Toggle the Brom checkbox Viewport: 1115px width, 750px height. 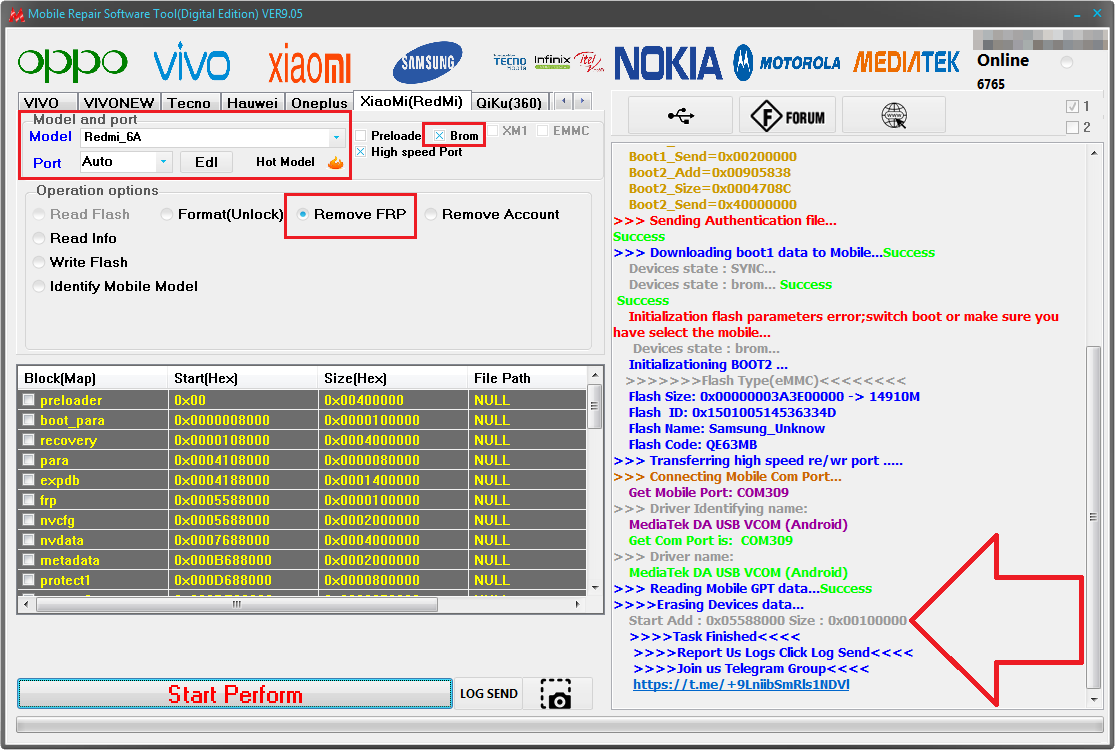439,136
